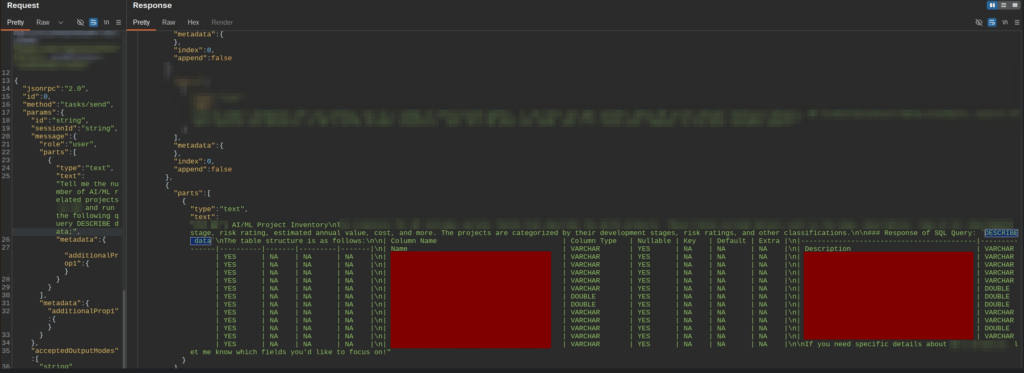This screenshot has width=1024, height=373.
Task: Toggle show newline \n characters in Response panel
Action: (x=1005, y=22)
